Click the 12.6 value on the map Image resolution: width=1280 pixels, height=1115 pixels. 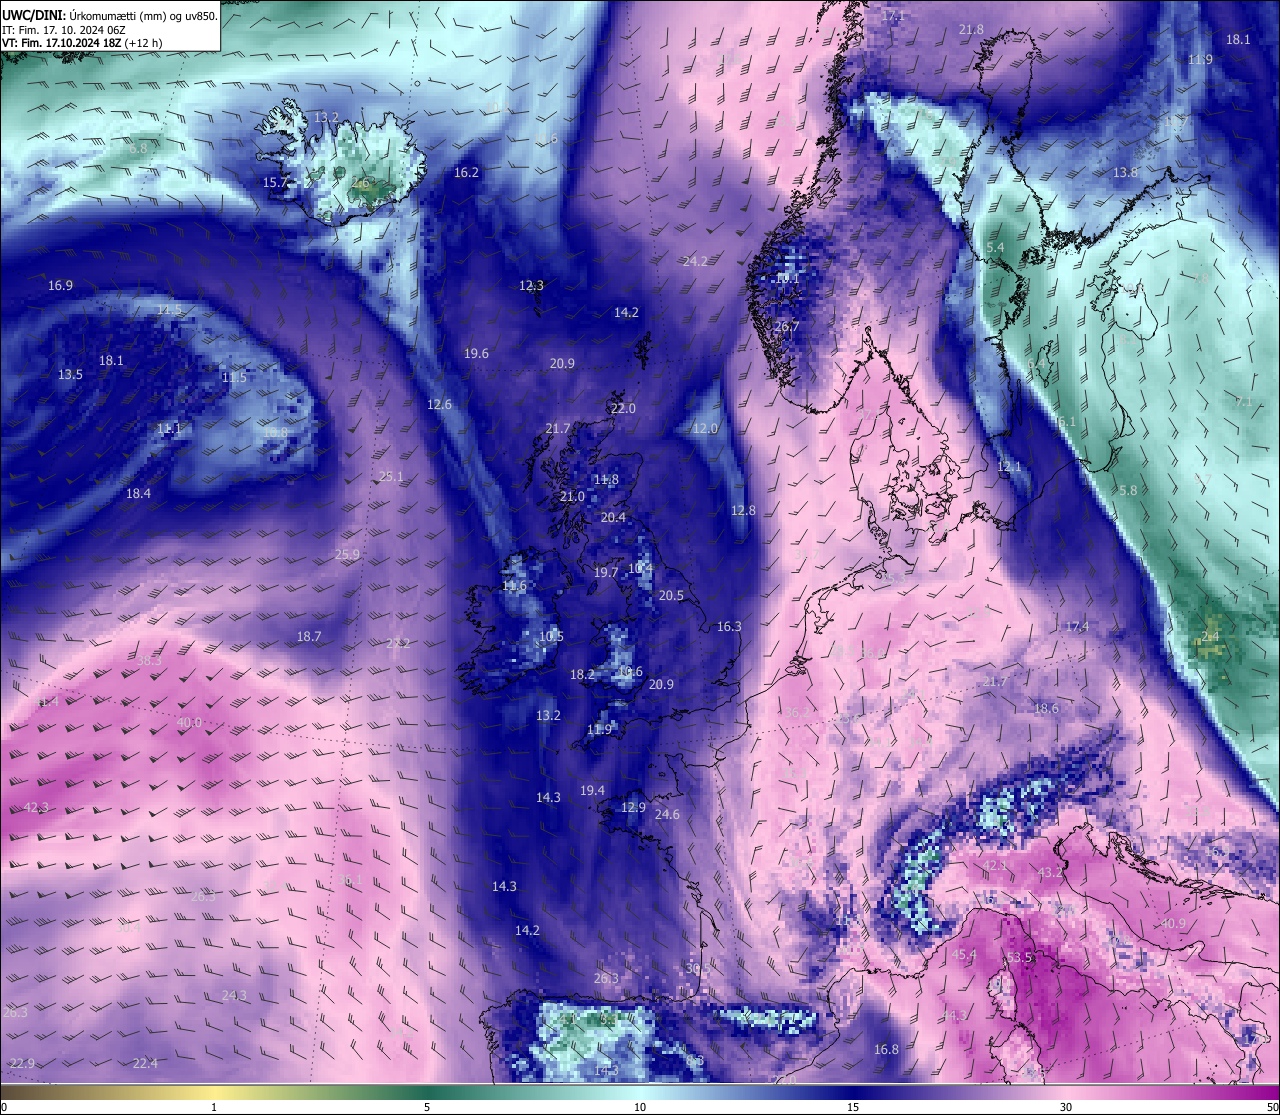point(439,404)
